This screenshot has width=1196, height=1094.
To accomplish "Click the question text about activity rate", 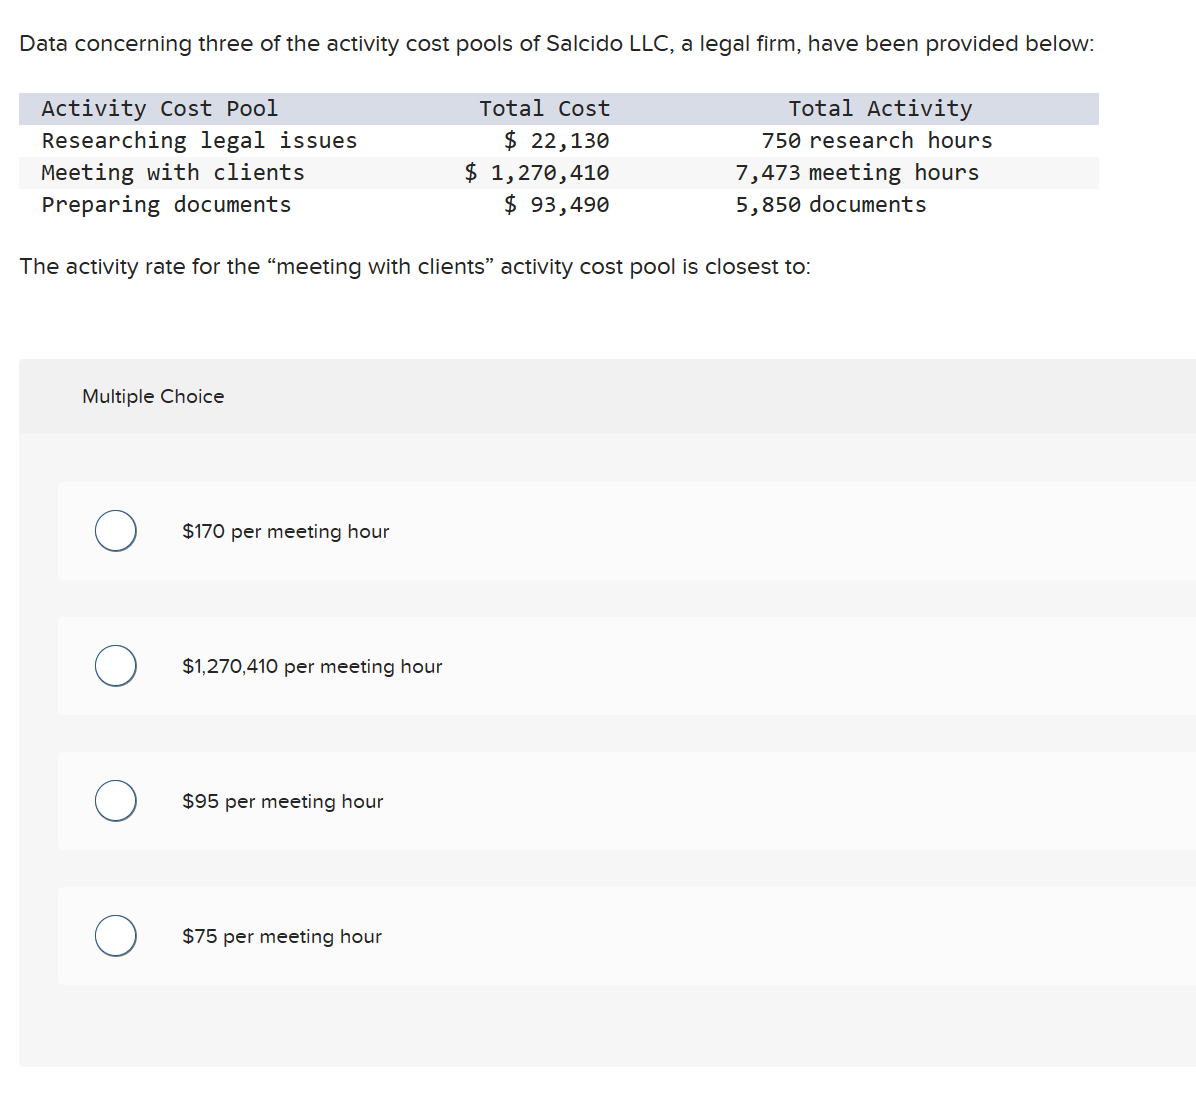I will (x=415, y=267).
